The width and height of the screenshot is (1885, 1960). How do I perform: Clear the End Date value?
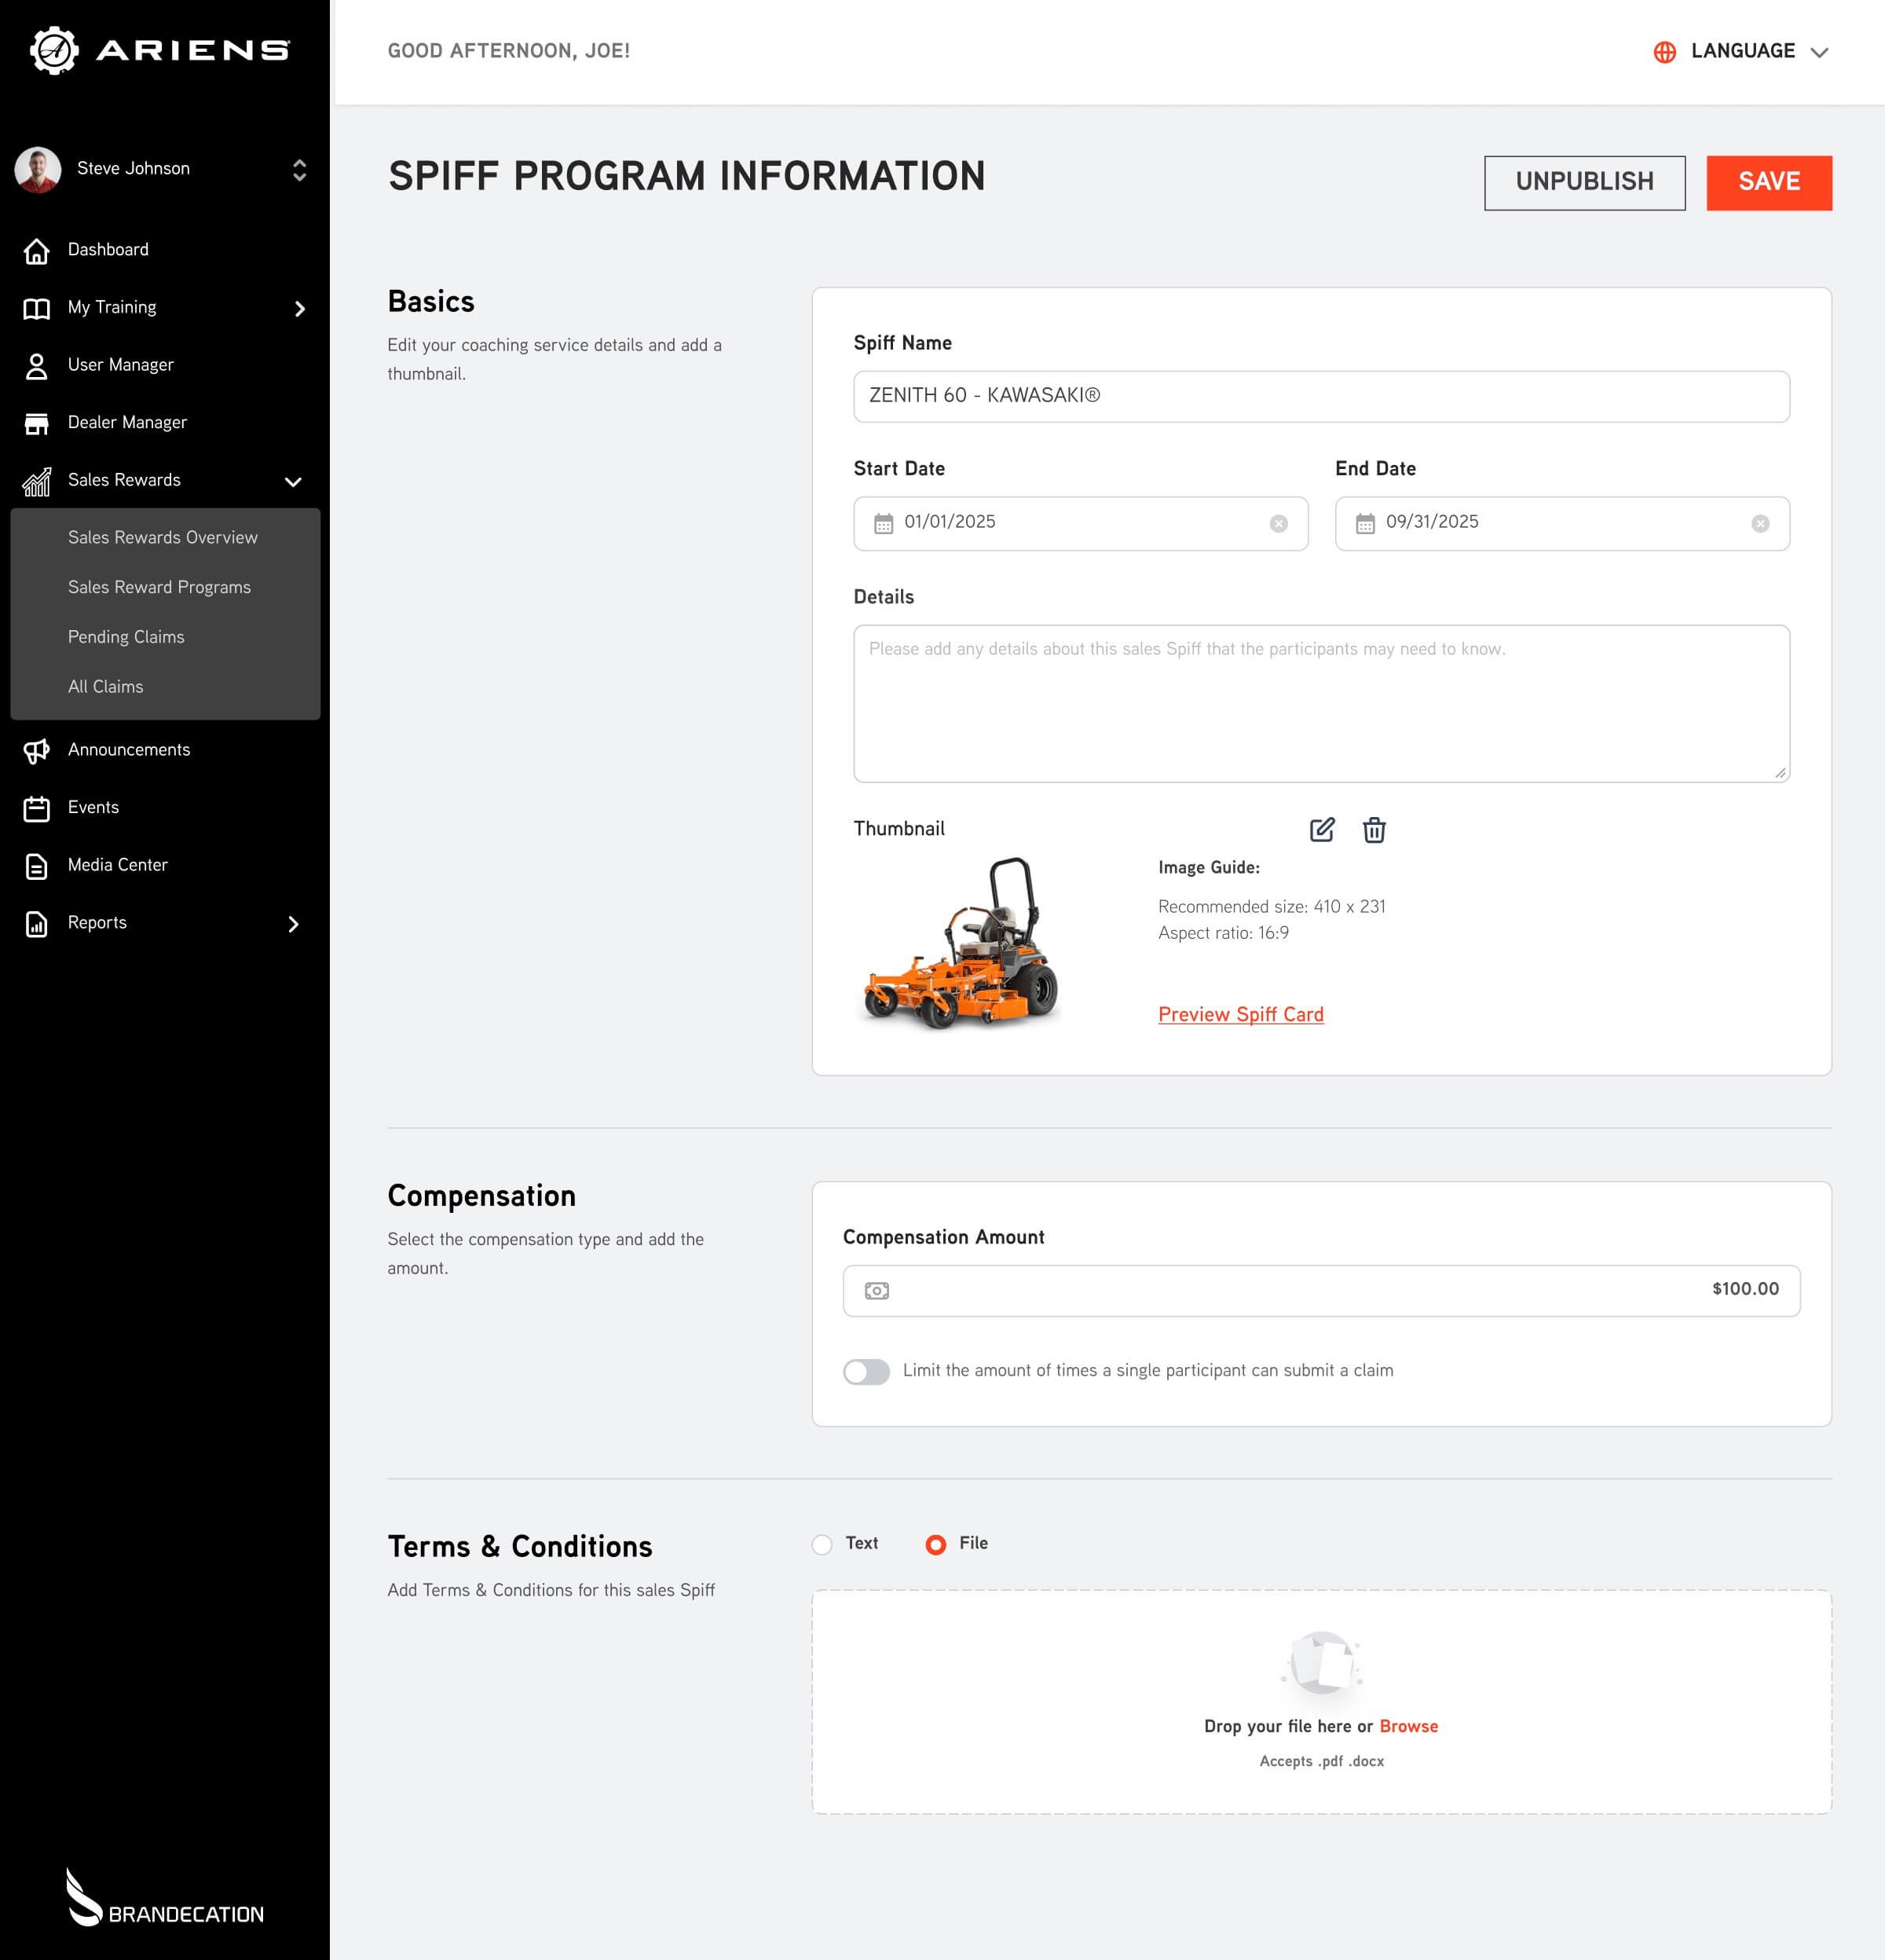[1760, 524]
